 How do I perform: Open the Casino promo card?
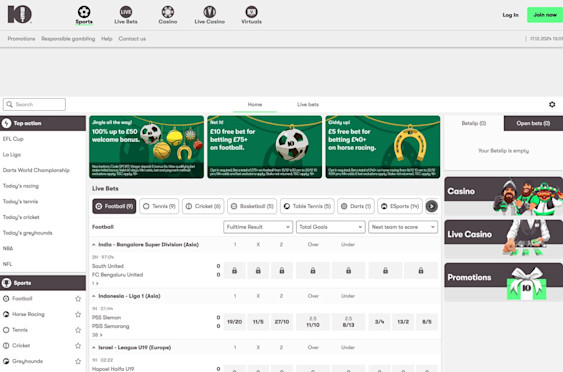[503, 196]
